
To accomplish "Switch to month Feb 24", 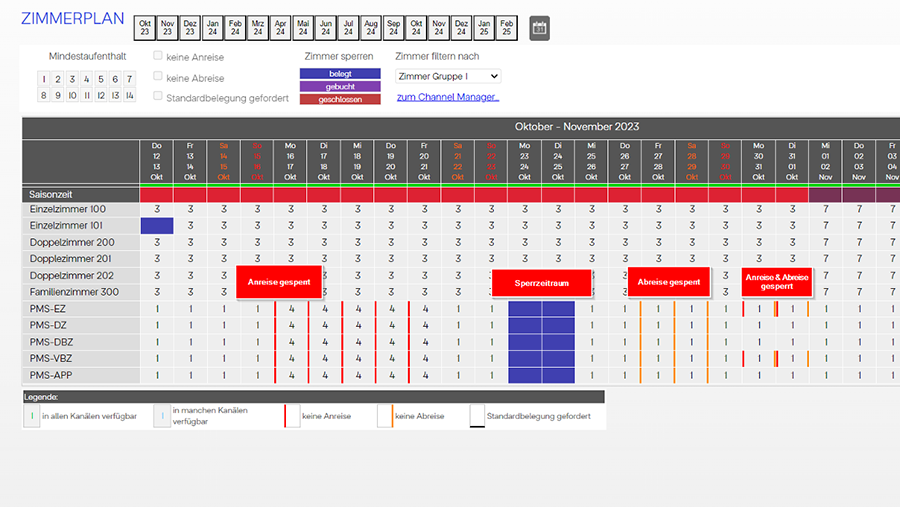I will pyautogui.click(x=237, y=28).
